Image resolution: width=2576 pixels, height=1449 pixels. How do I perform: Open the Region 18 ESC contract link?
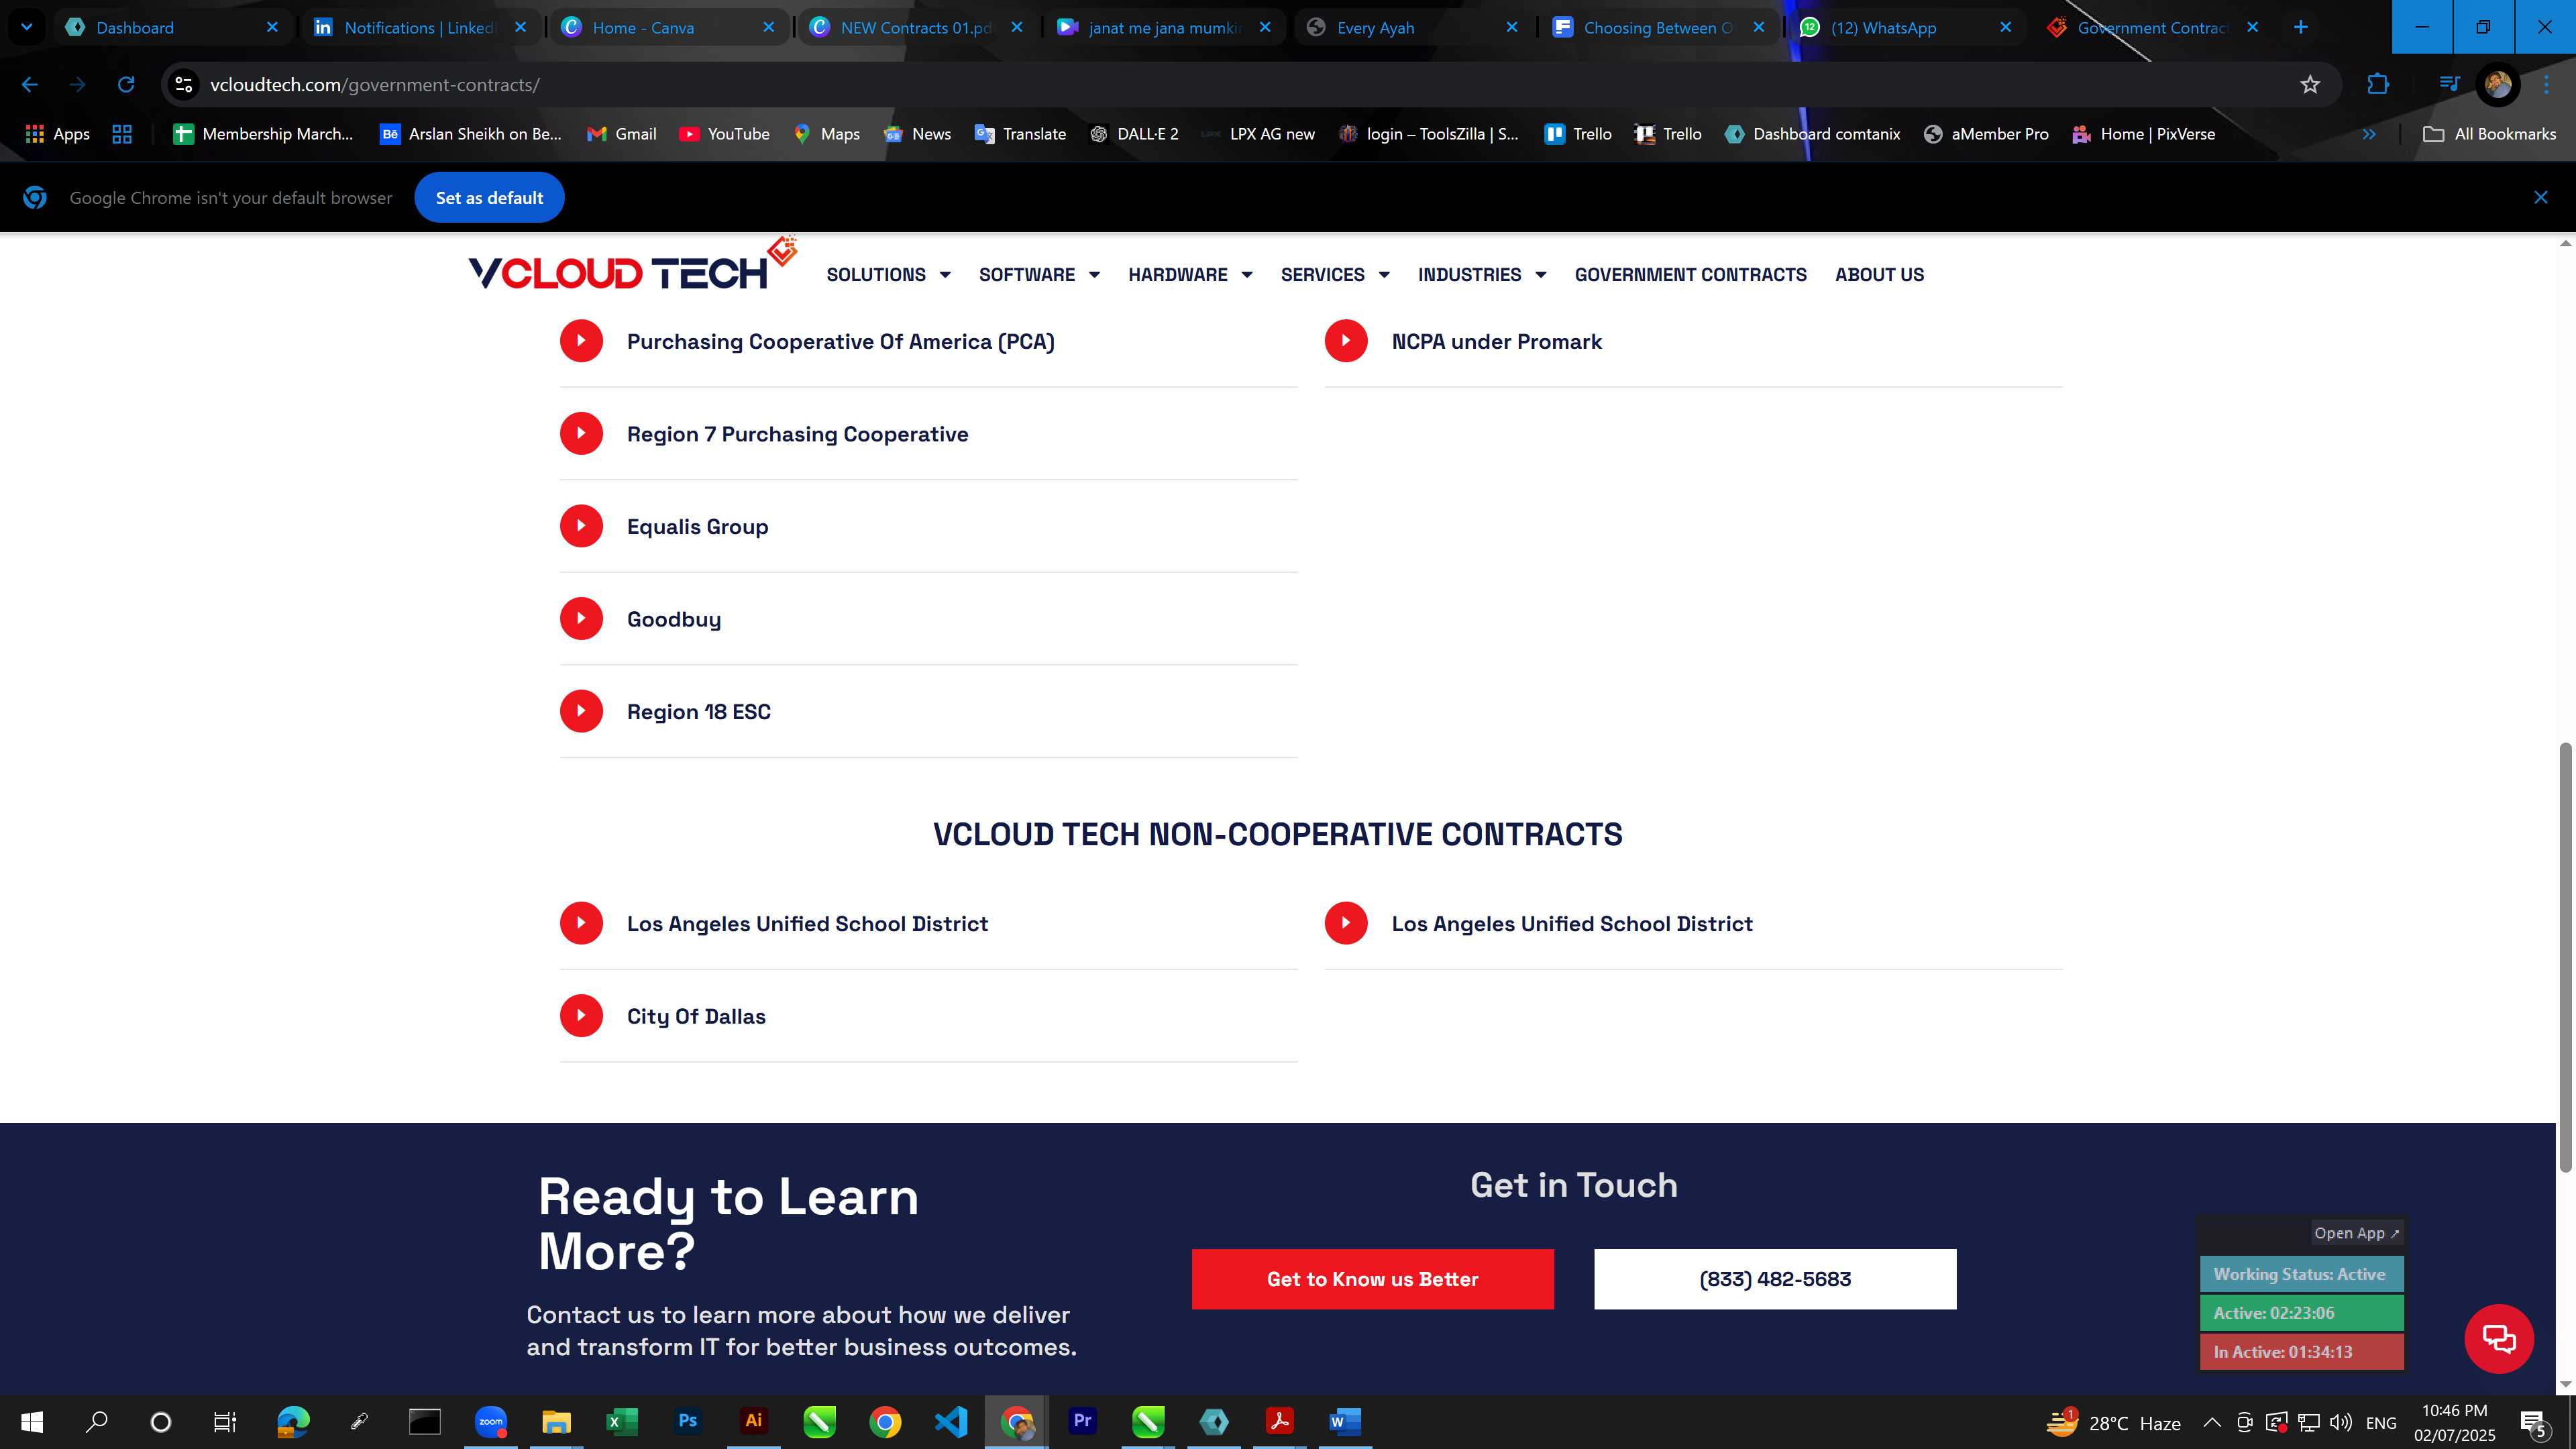click(698, 712)
